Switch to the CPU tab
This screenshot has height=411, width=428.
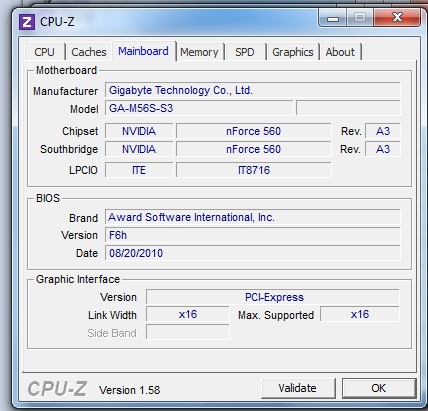point(44,52)
